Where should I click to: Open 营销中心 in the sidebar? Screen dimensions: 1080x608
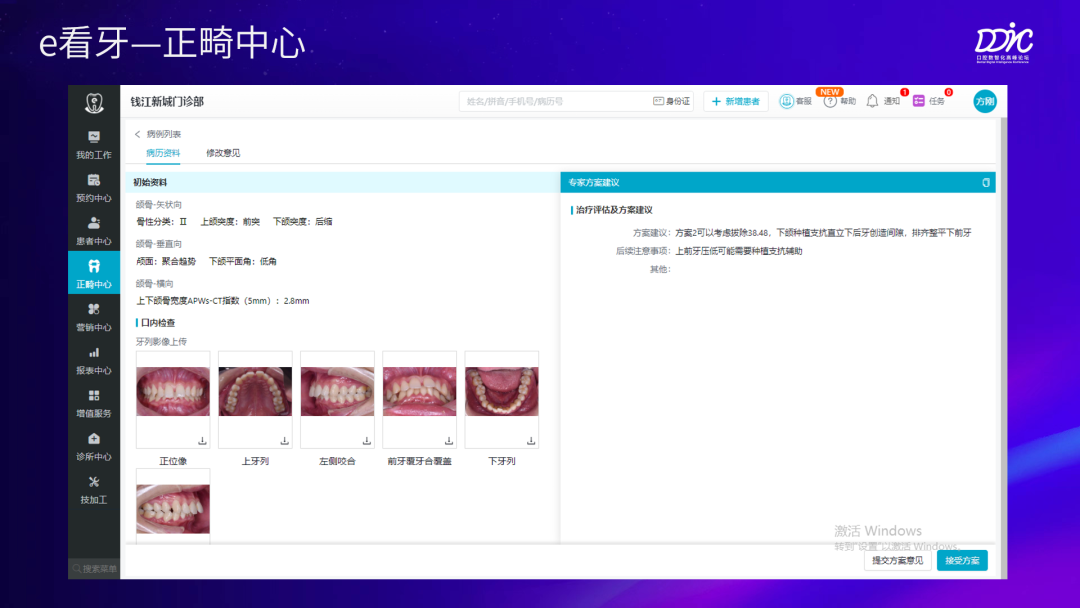coord(94,317)
